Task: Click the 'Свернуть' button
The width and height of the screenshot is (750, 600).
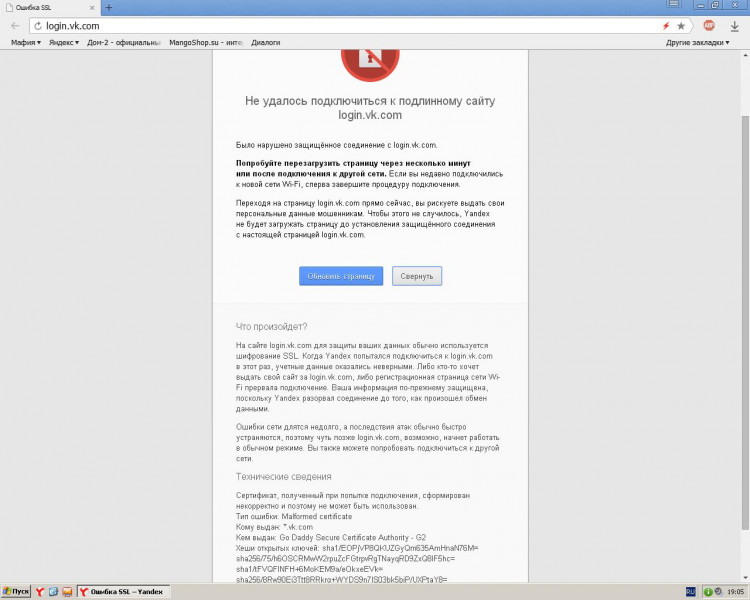Action: [x=417, y=276]
